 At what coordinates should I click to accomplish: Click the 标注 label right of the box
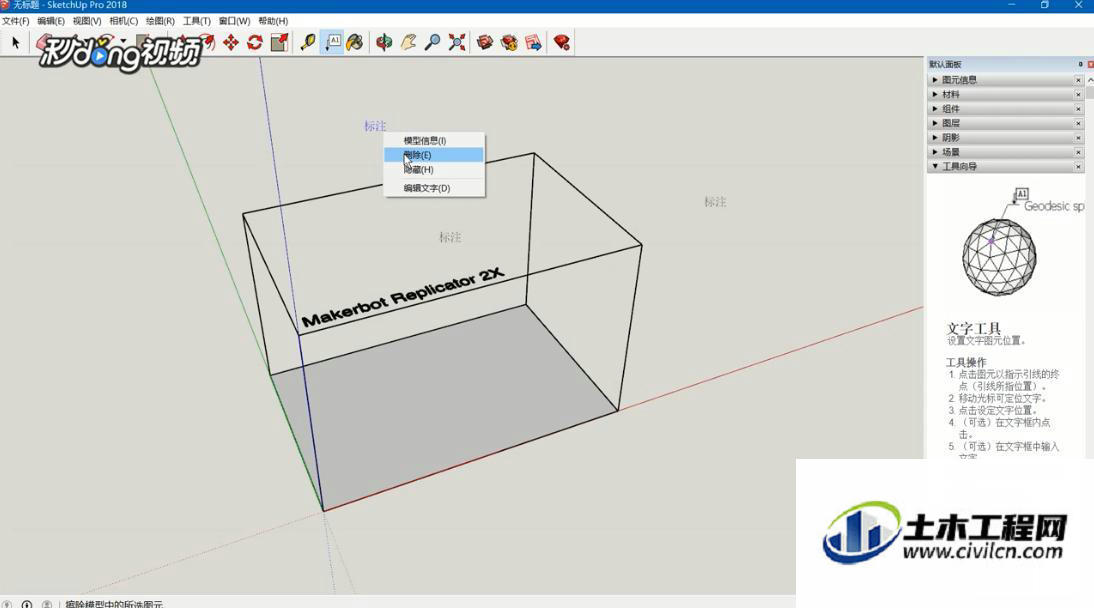715,202
